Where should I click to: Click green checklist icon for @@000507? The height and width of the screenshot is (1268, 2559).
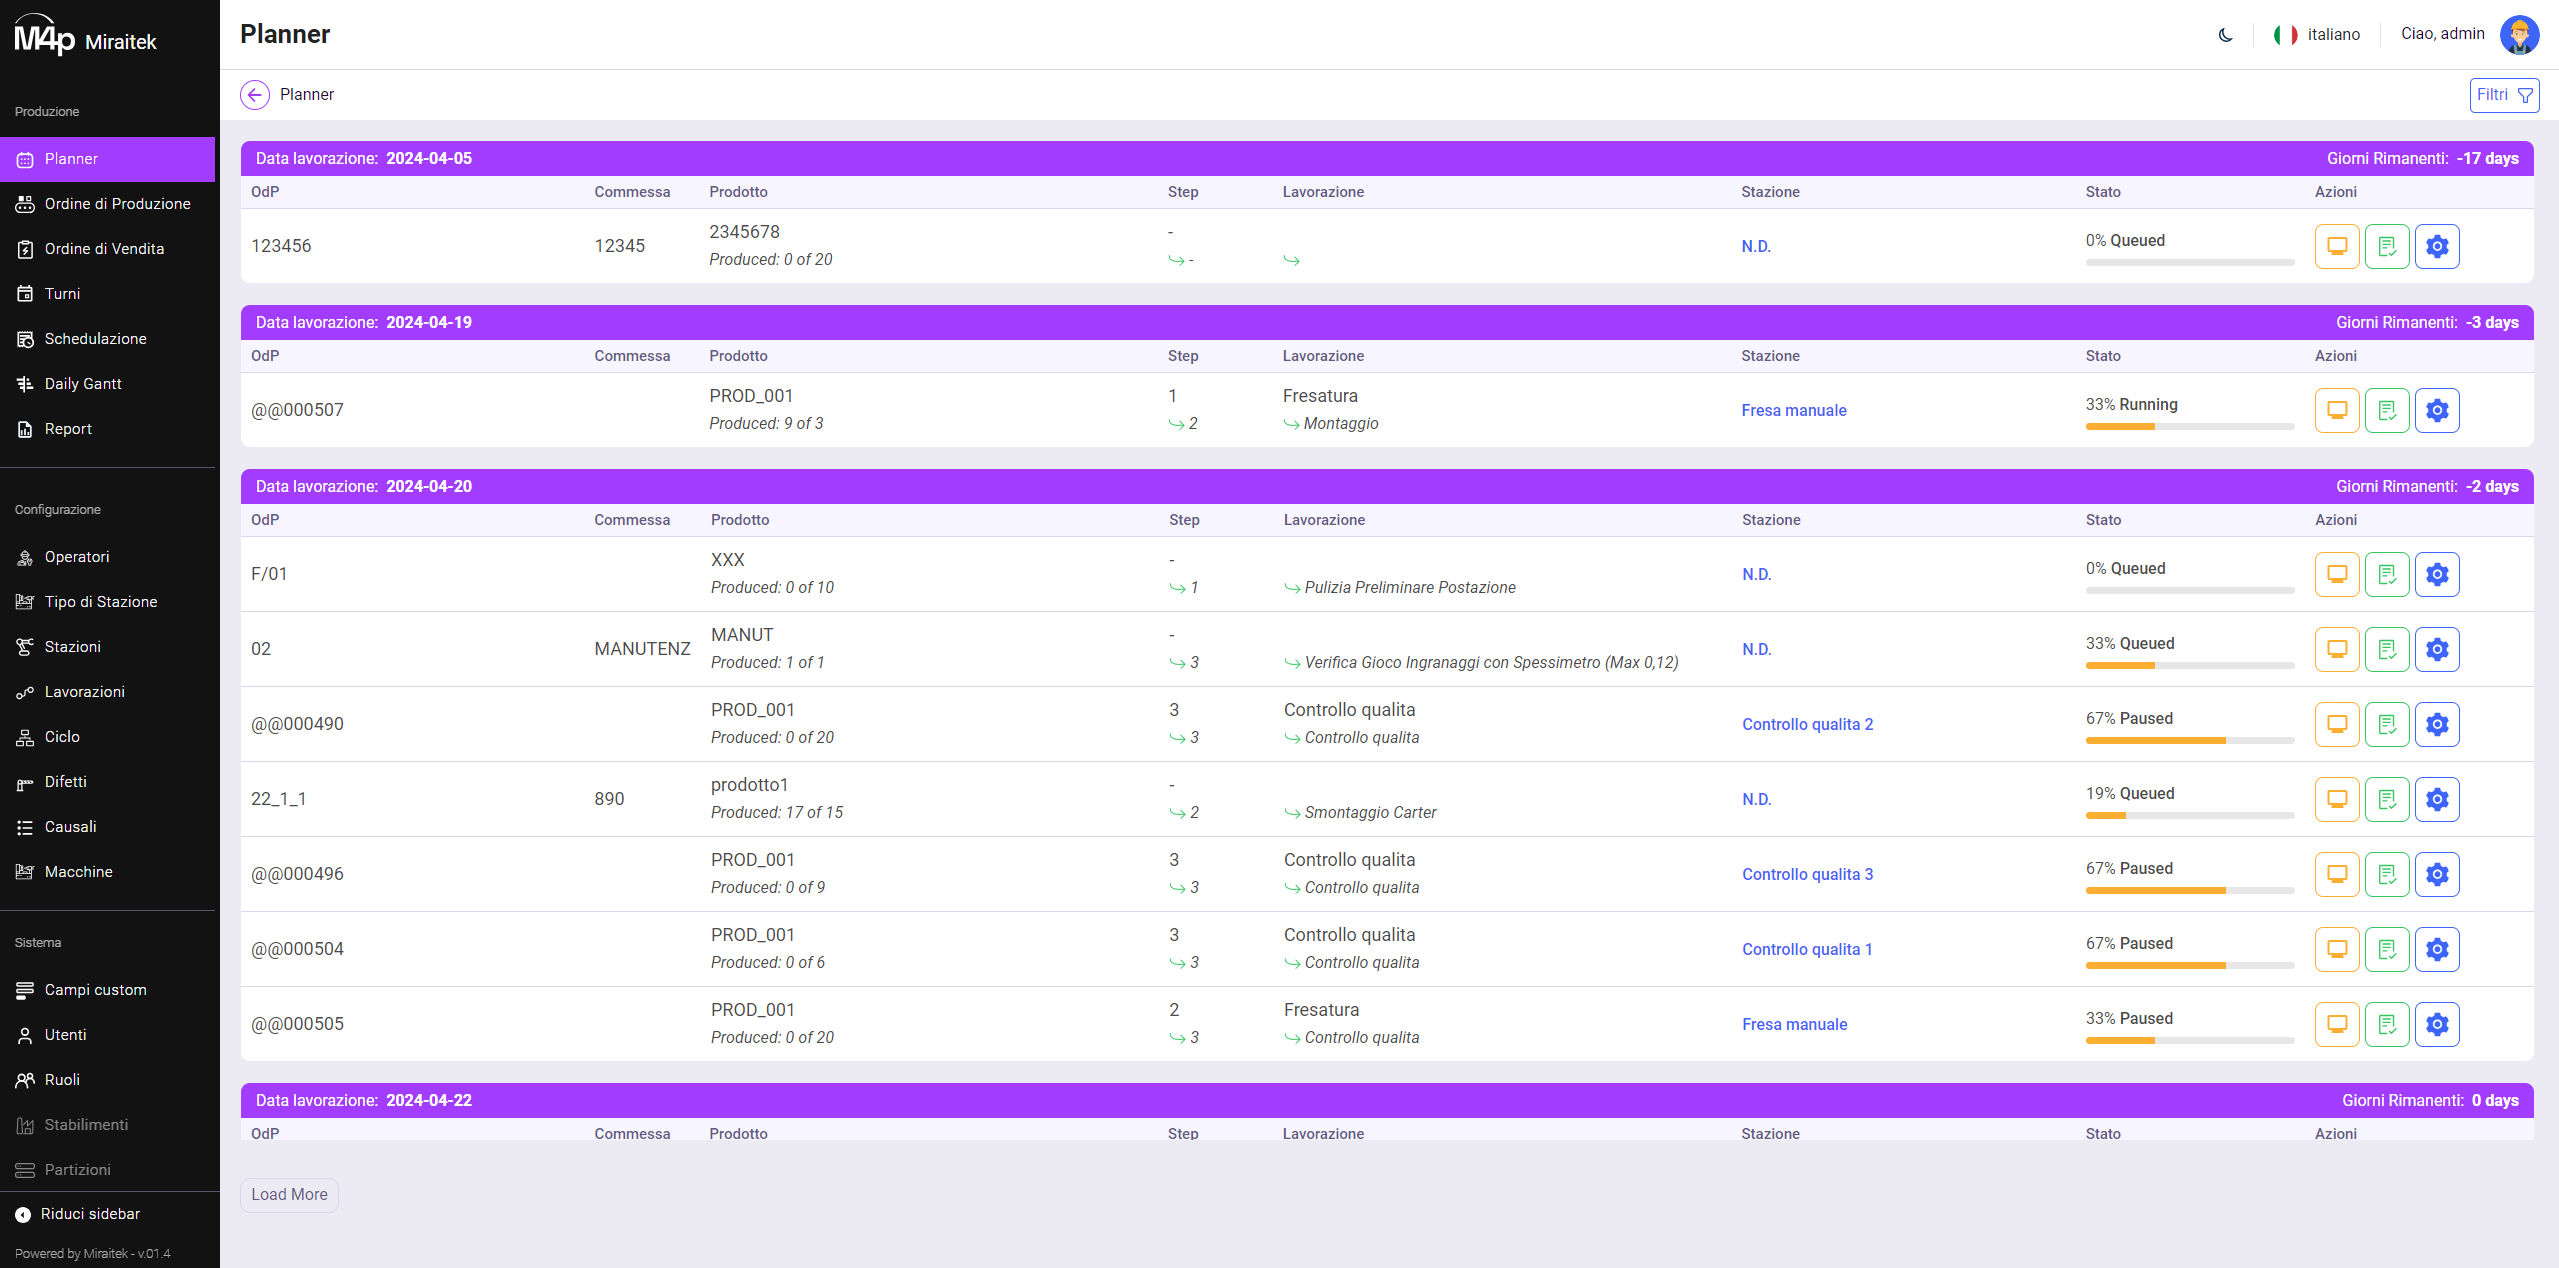[2387, 411]
